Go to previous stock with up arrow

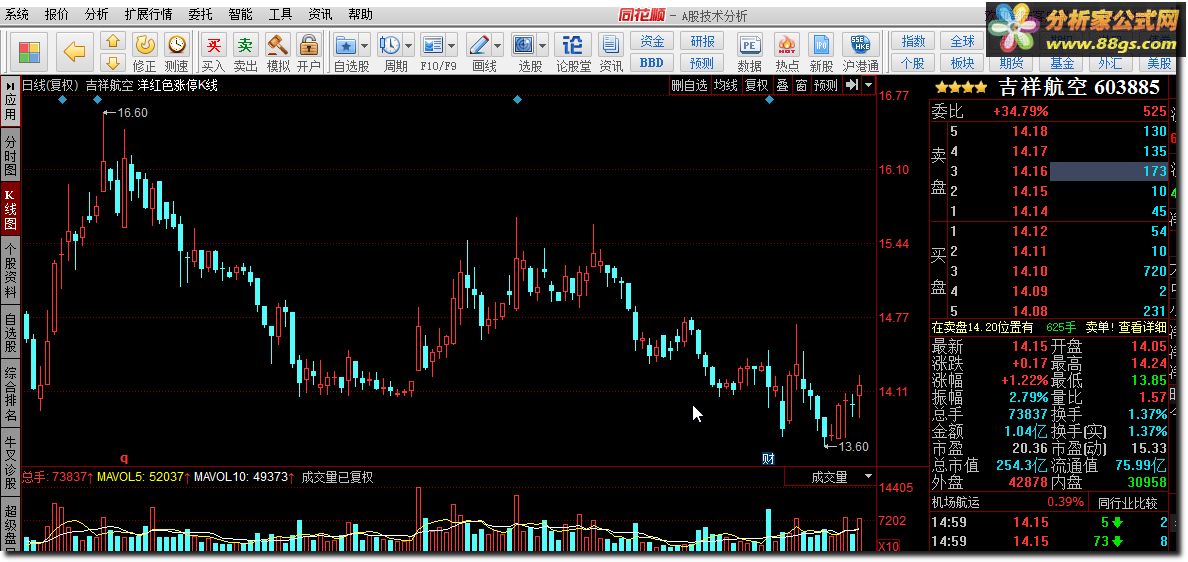[113, 42]
